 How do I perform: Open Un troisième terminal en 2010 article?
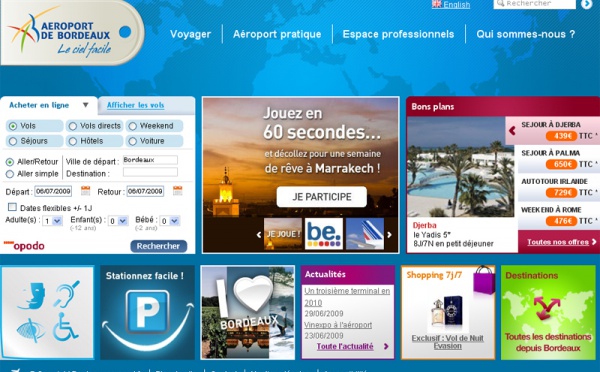pos(347,297)
